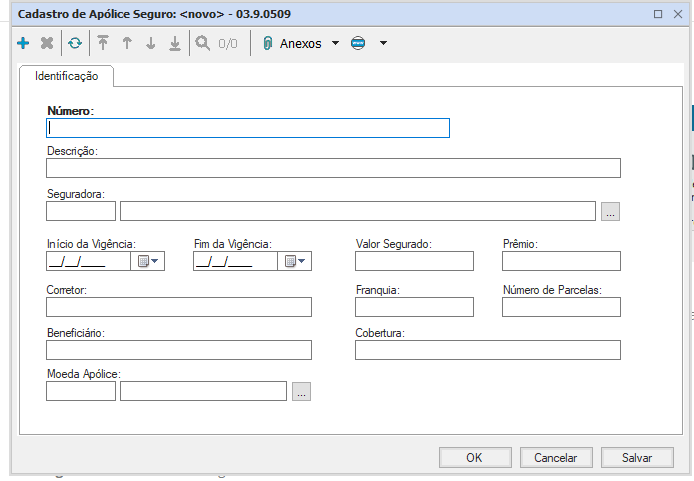The width and height of the screenshot is (694, 481).
Task: Select the Identificação tab
Action: pos(66,76)
